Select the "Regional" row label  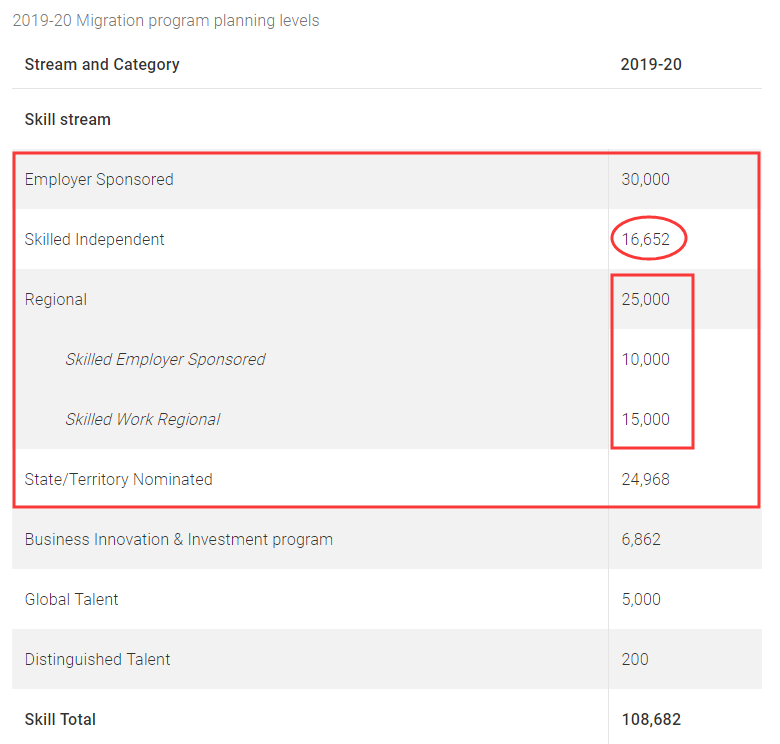point(56,299)
